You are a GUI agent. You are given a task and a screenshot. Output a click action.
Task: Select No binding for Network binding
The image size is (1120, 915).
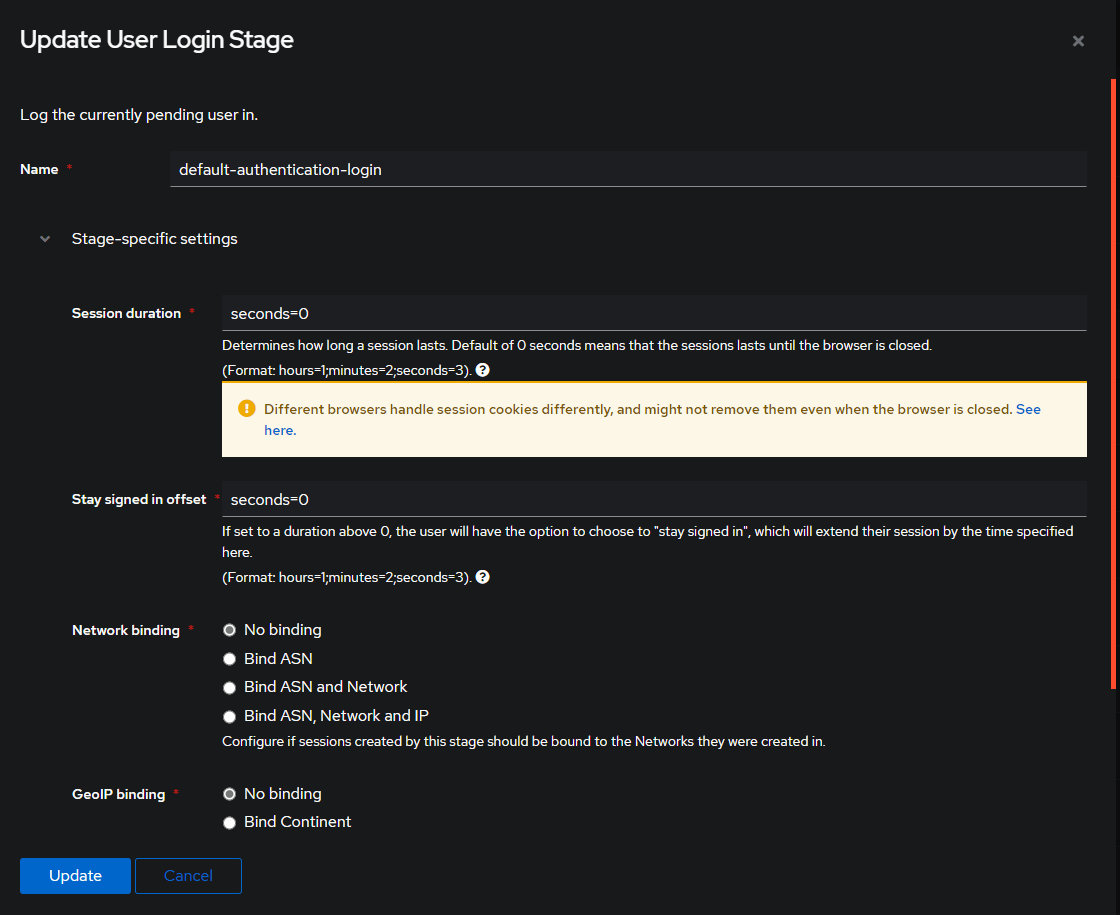tap(230, 631)
